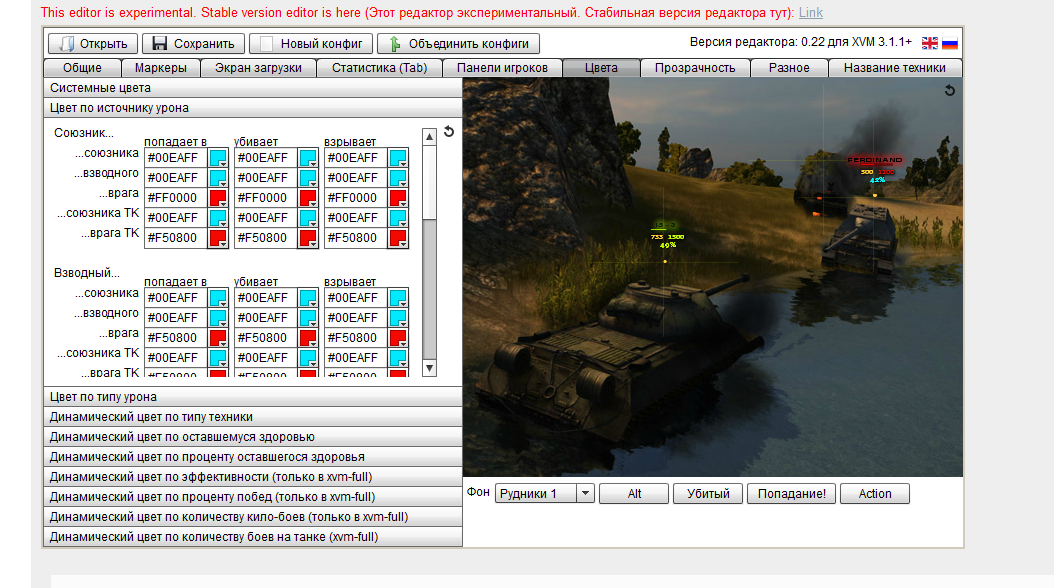Expand Динамический цвет по проценту побед section
This screenshot has width=1054, height=588.
click(x=253, y=497)
